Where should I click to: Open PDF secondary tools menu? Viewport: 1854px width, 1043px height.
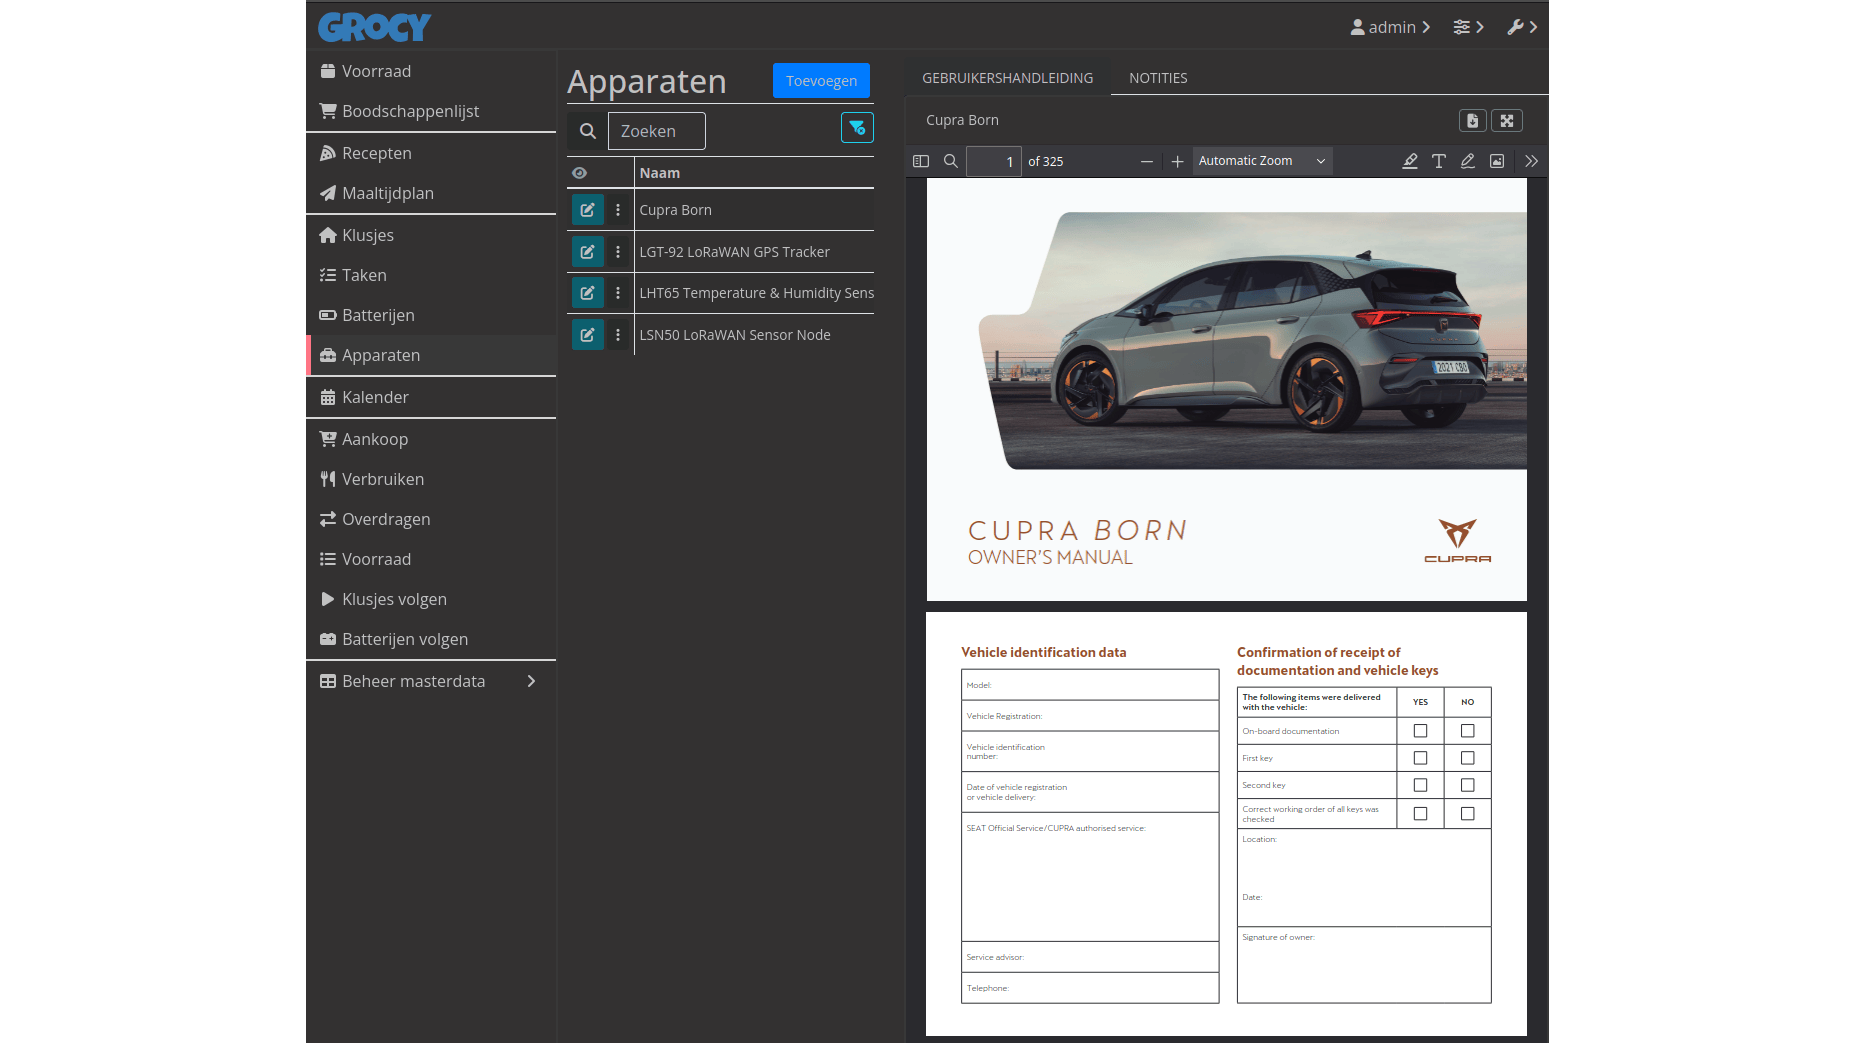[x=1531, y=161]
